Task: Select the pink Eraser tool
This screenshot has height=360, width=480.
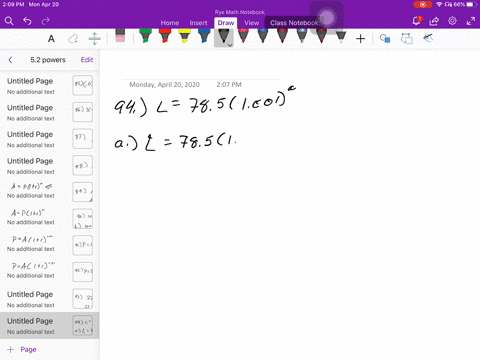Action: tap(120, 36)
